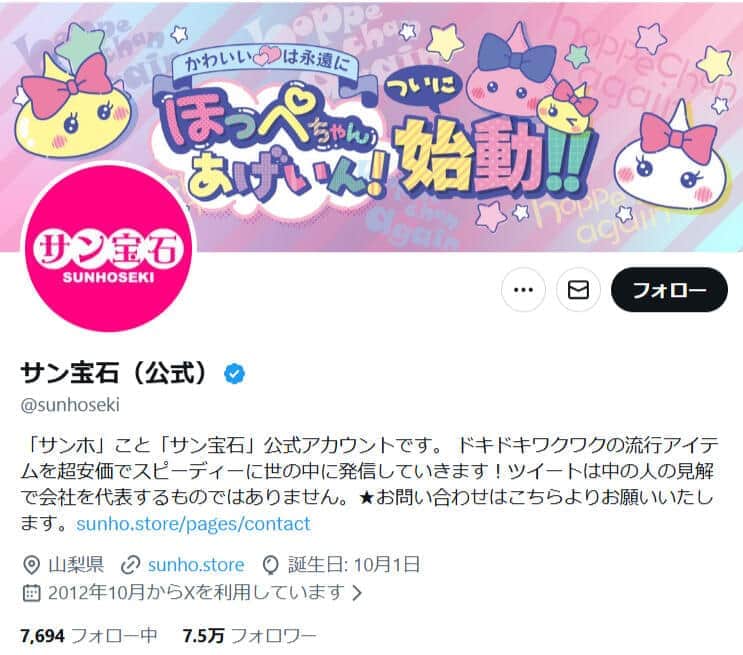Click the blue verified badge
The width and height of the screenshot is (743, 655).
[x=234, y=374]
